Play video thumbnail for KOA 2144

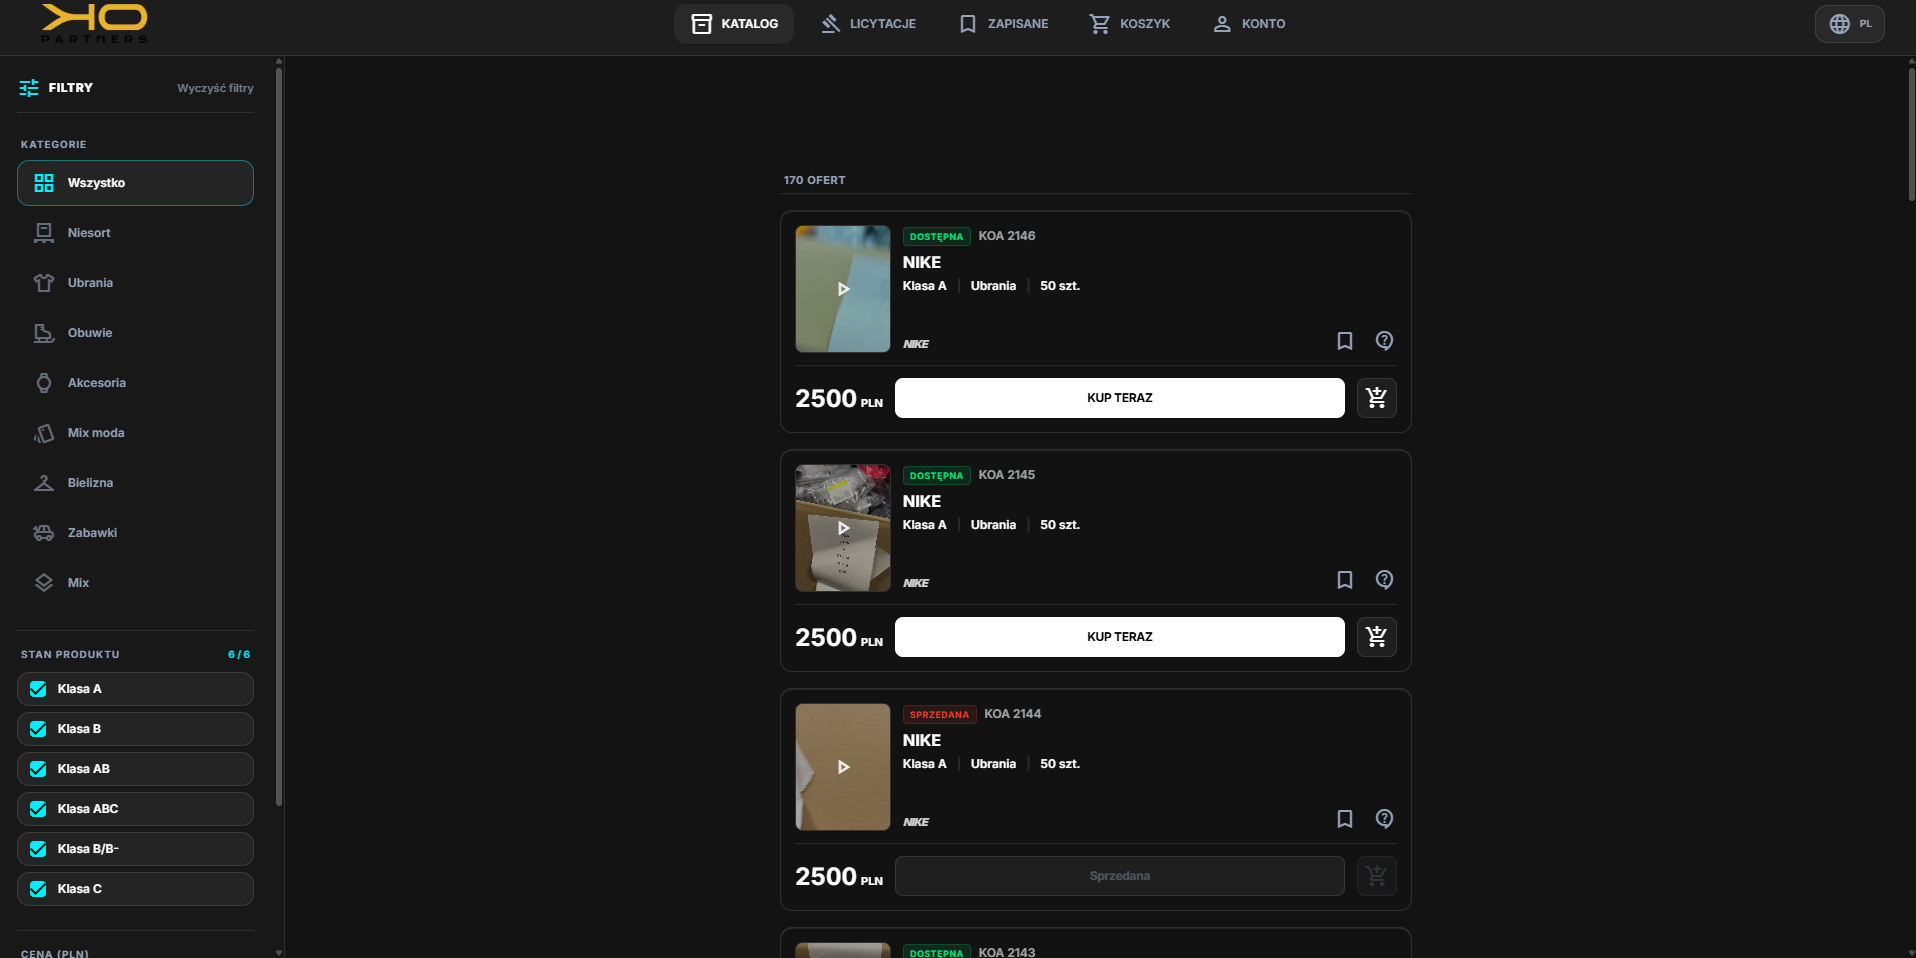coord(843,767)
